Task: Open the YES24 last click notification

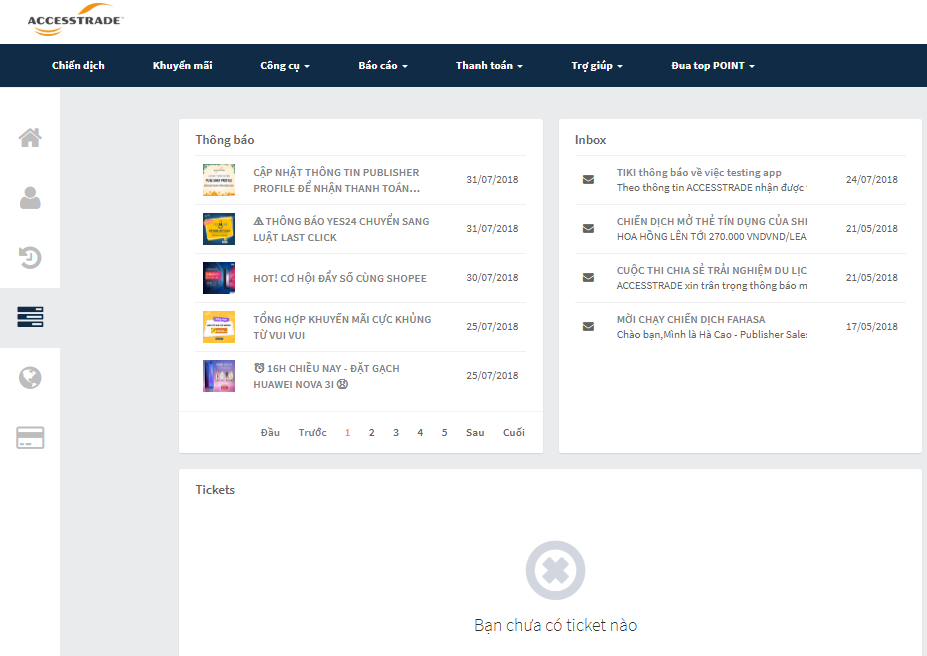Action: (341, 229)
